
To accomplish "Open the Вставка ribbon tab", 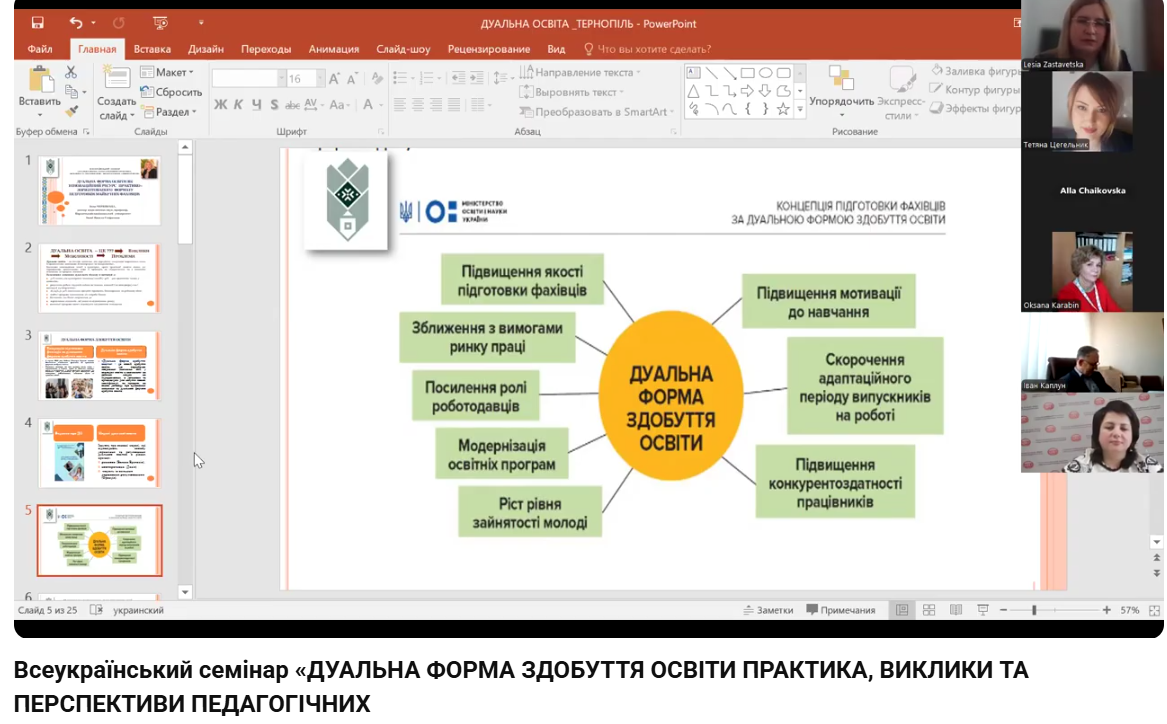I will pos(152,49).
